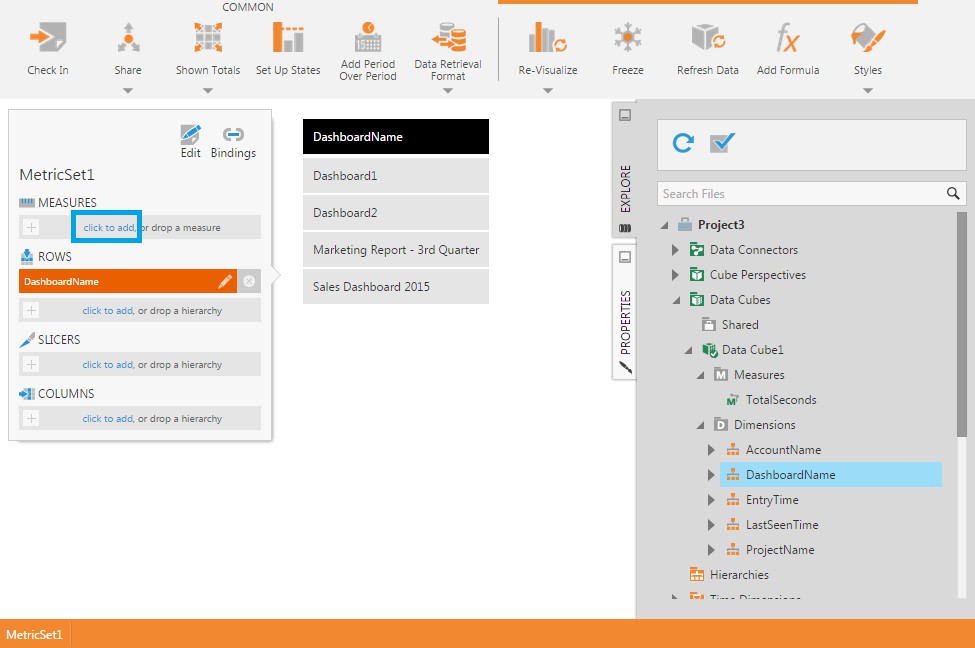Screen dimensions: 975x648
Task: Expand the AccountName dimension arrow
Action: pos(712,450)
